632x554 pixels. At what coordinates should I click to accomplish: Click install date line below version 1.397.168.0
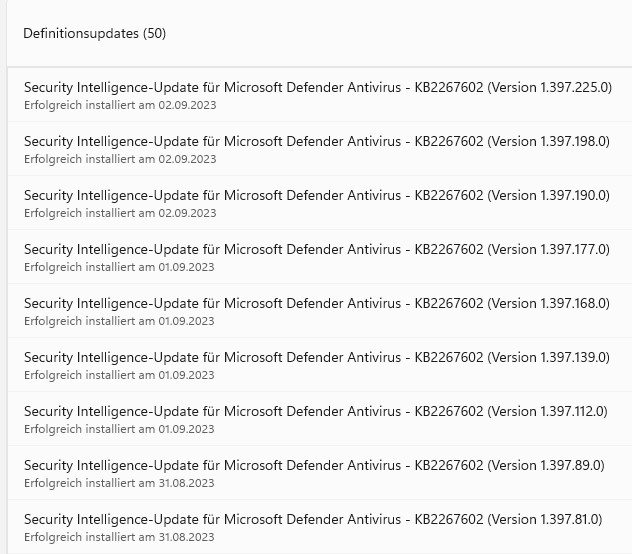(x=119, y=321)
